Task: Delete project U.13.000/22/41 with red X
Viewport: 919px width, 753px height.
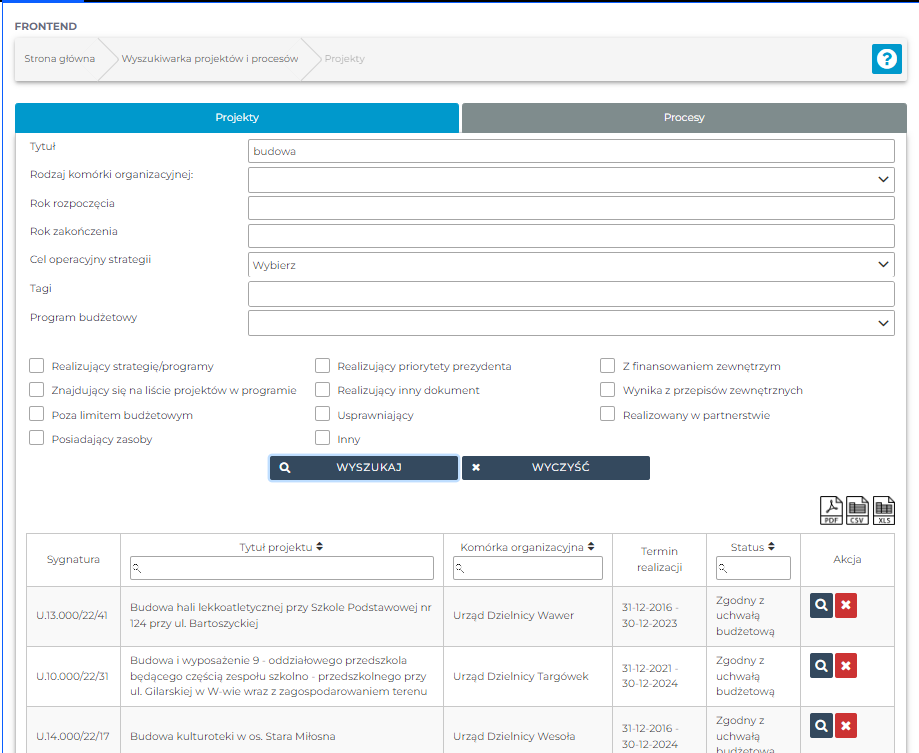Action: (x=846, y=605)
